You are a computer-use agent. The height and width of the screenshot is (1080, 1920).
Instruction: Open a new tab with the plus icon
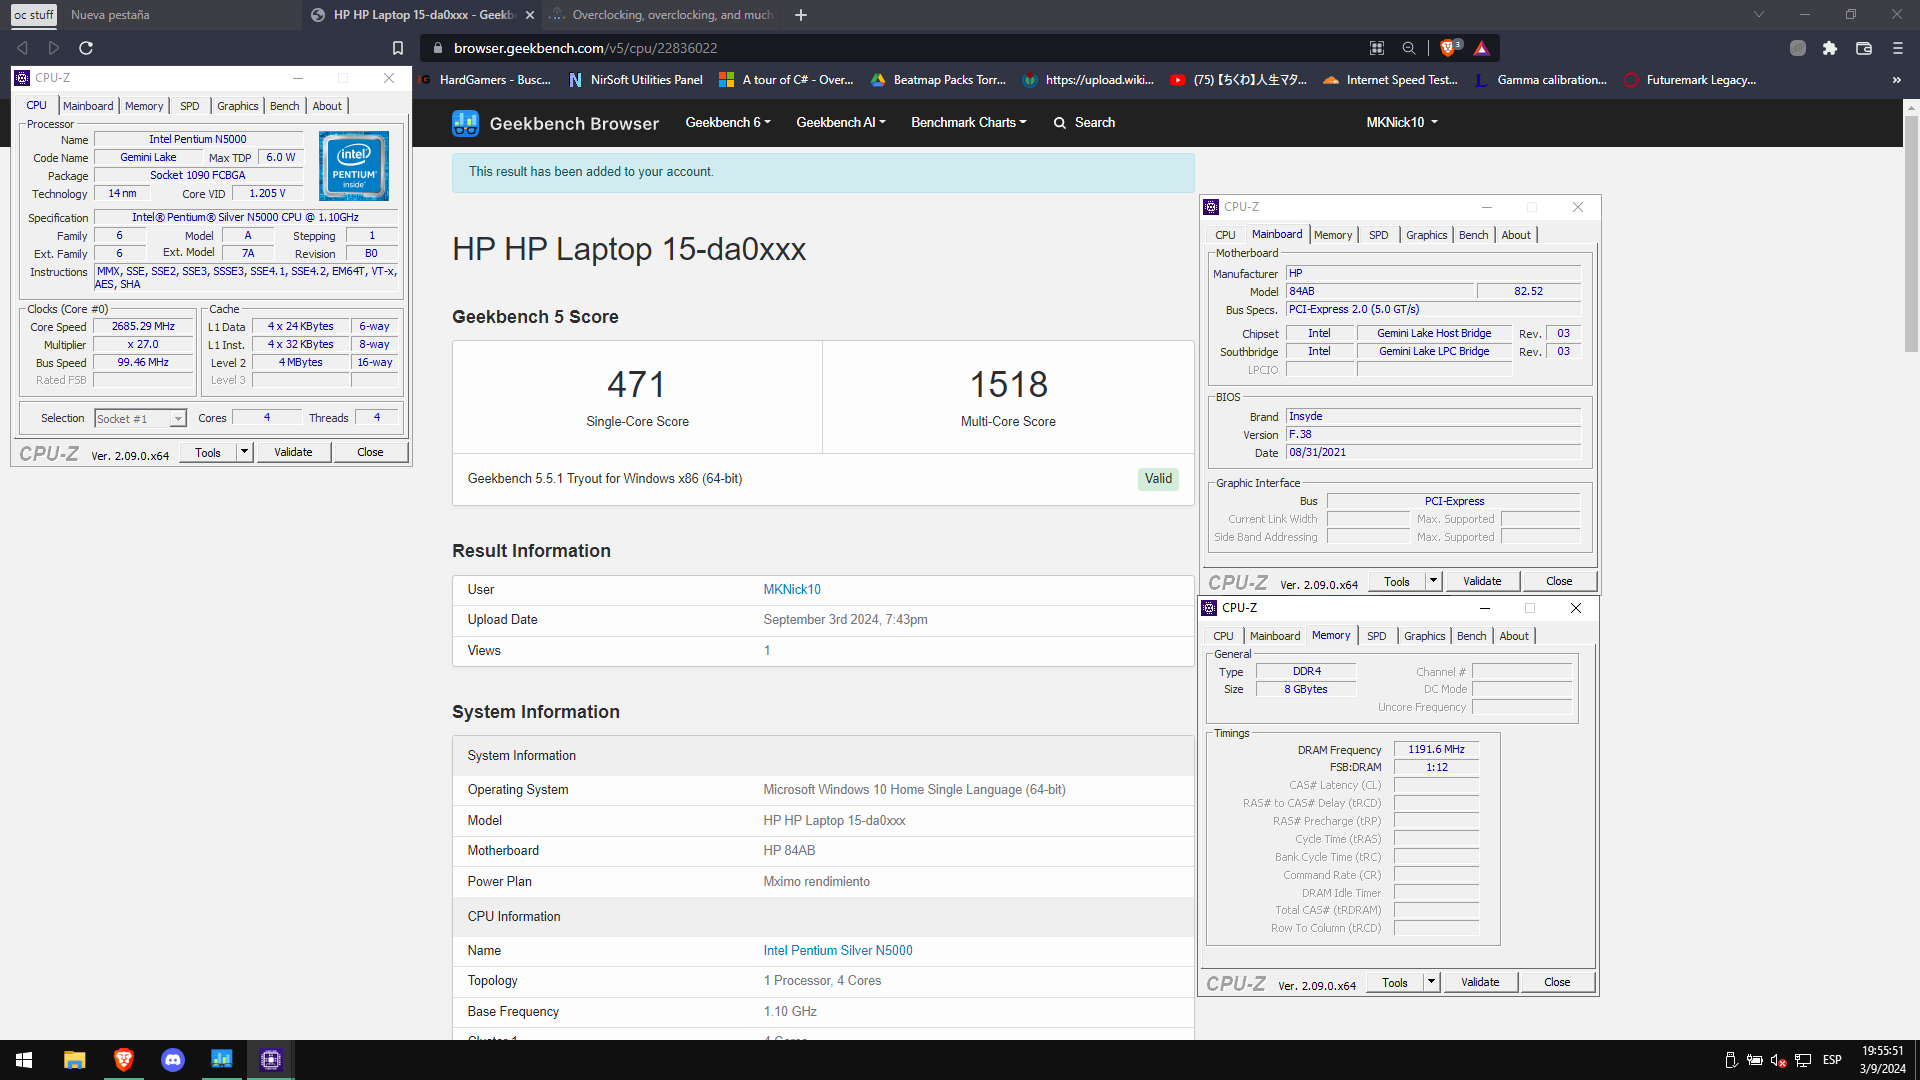pos(801,15)
